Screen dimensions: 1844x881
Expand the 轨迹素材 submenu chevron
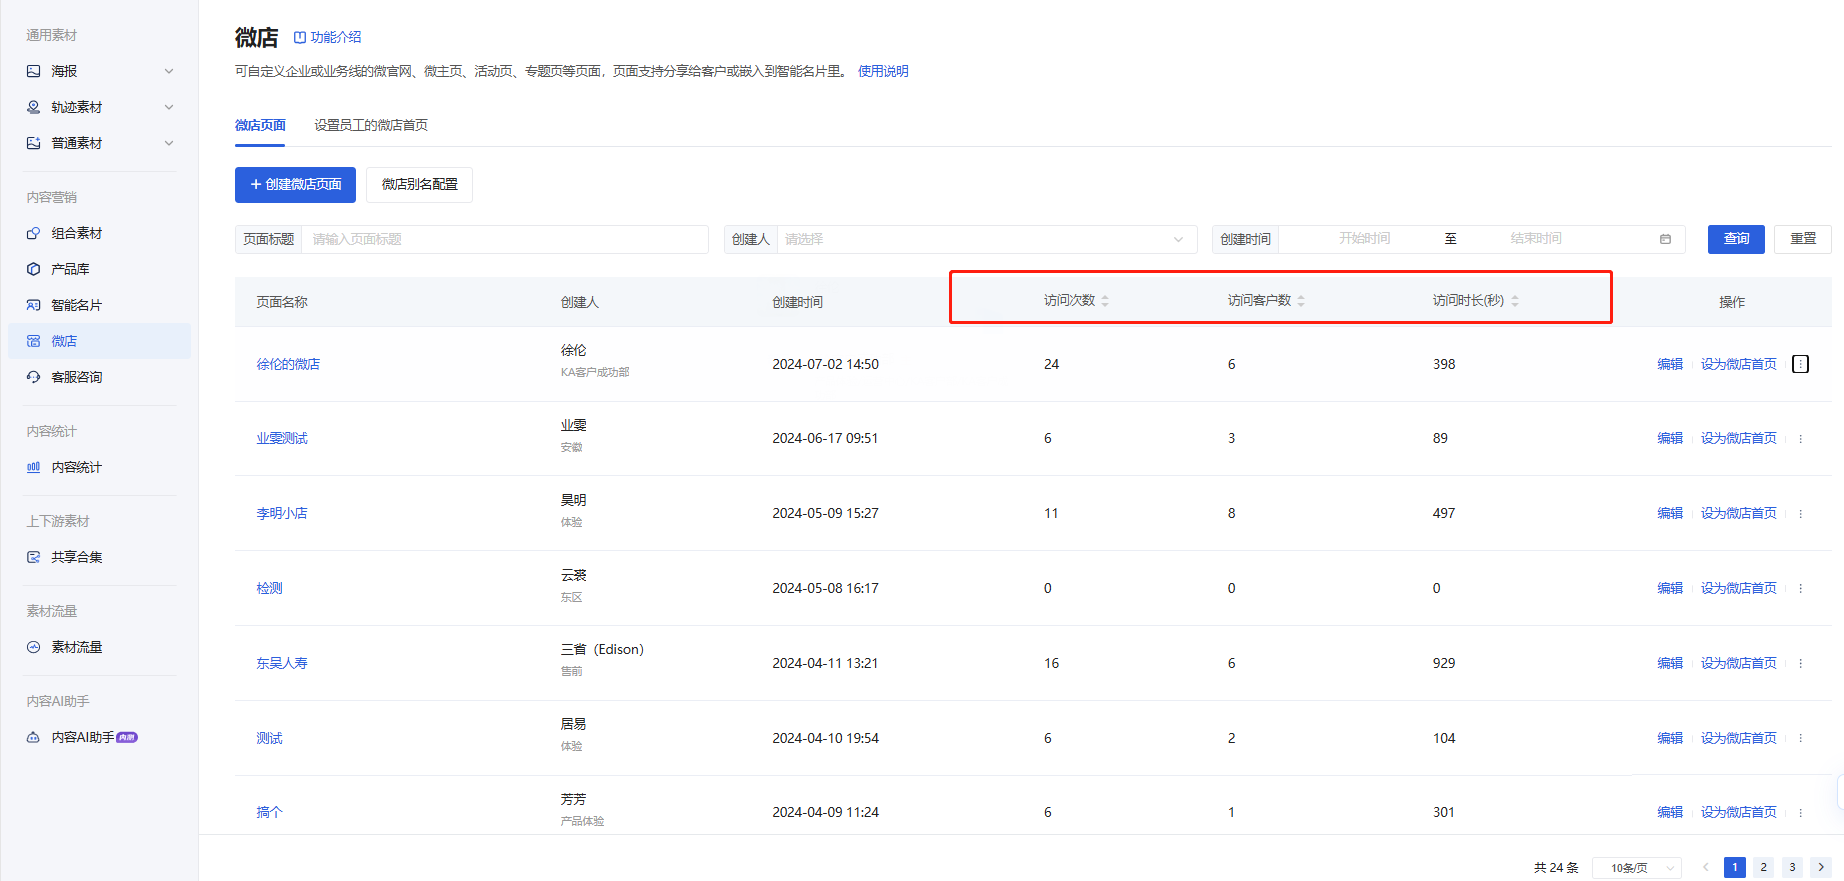click(x=169, y=107)
